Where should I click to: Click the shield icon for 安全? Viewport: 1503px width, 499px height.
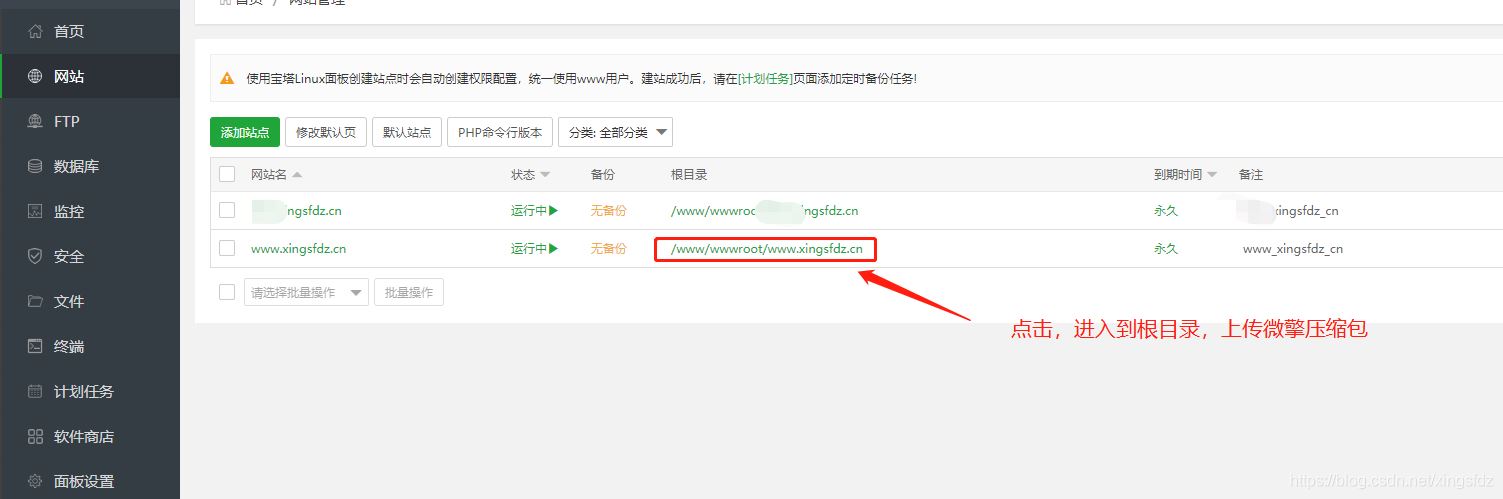point(35,257)
